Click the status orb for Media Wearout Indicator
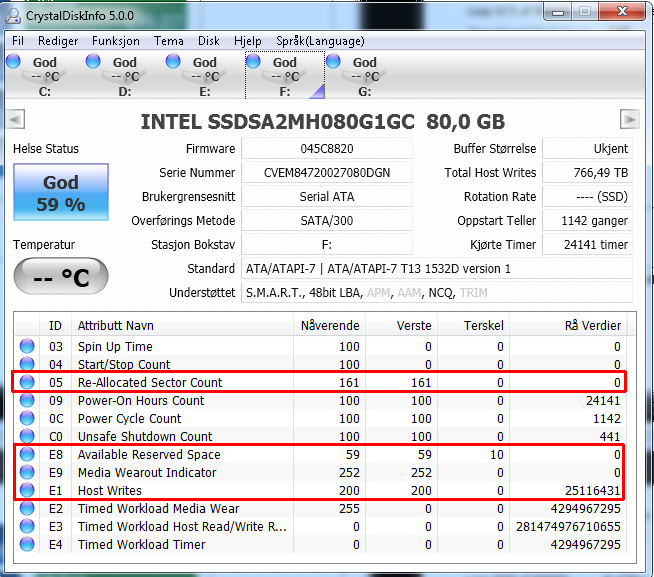 [27, 472]
